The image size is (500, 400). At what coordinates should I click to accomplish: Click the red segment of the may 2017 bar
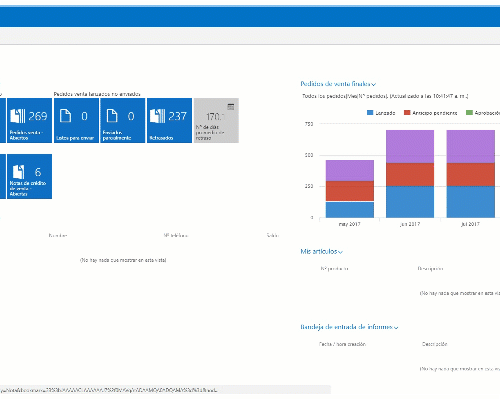(x=350, y=191)
